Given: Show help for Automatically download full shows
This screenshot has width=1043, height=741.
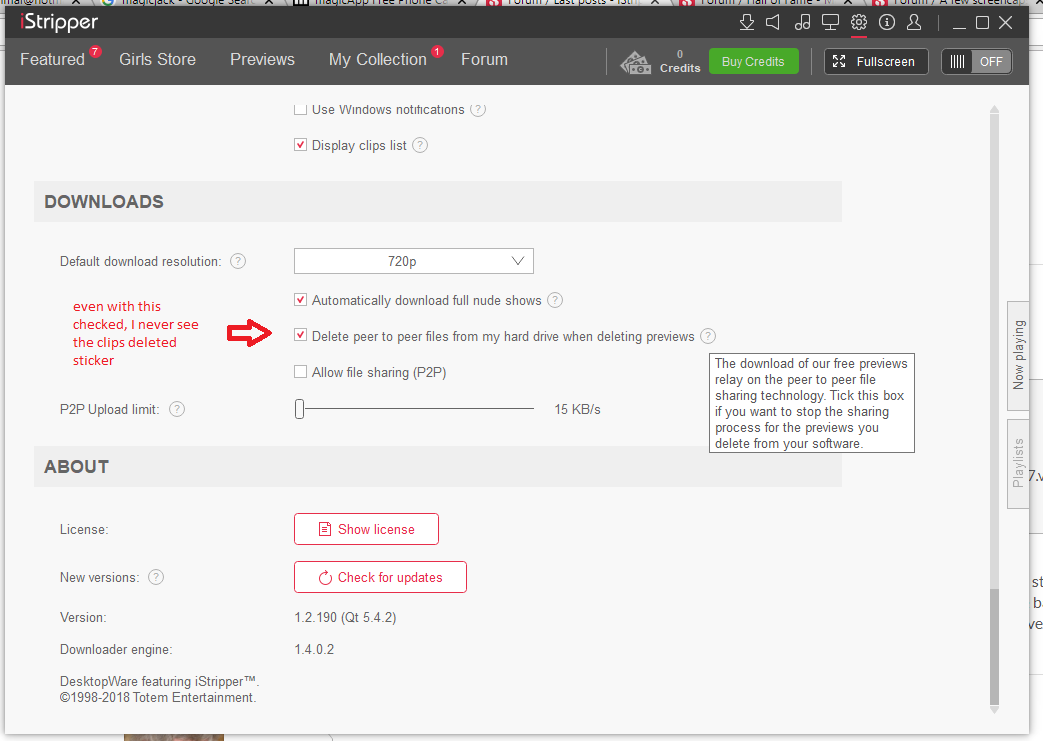Looking at the screenshot, I should [x=555, y=301].
